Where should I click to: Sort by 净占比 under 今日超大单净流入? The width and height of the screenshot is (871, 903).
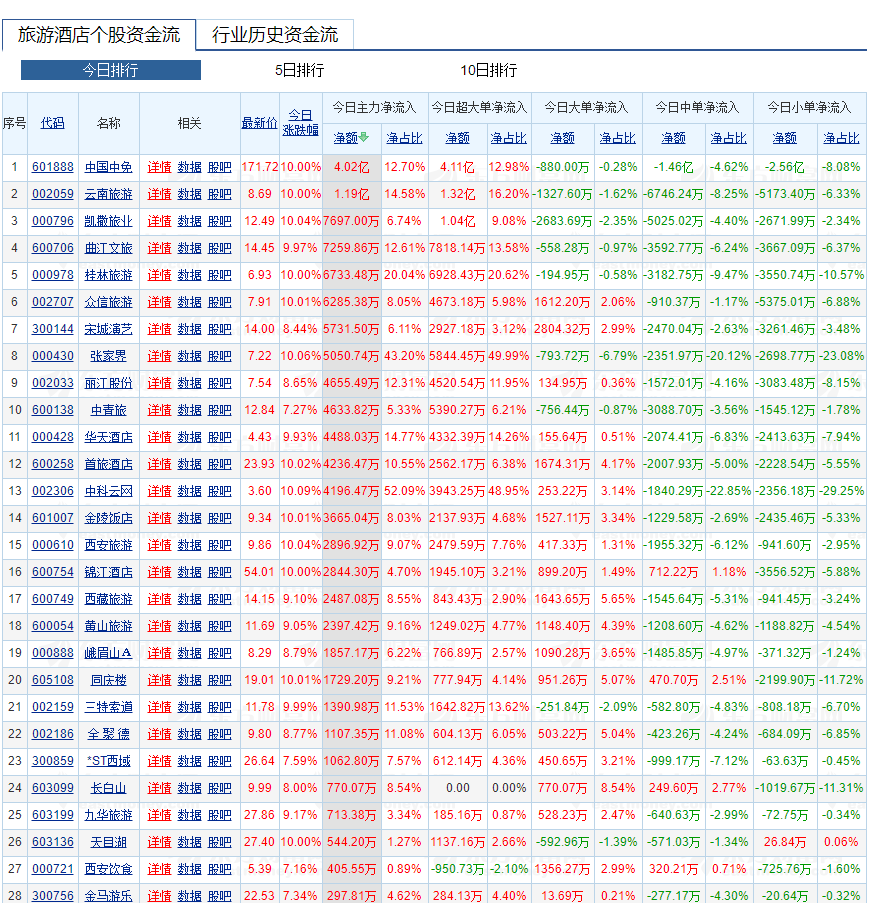(508, 138)
